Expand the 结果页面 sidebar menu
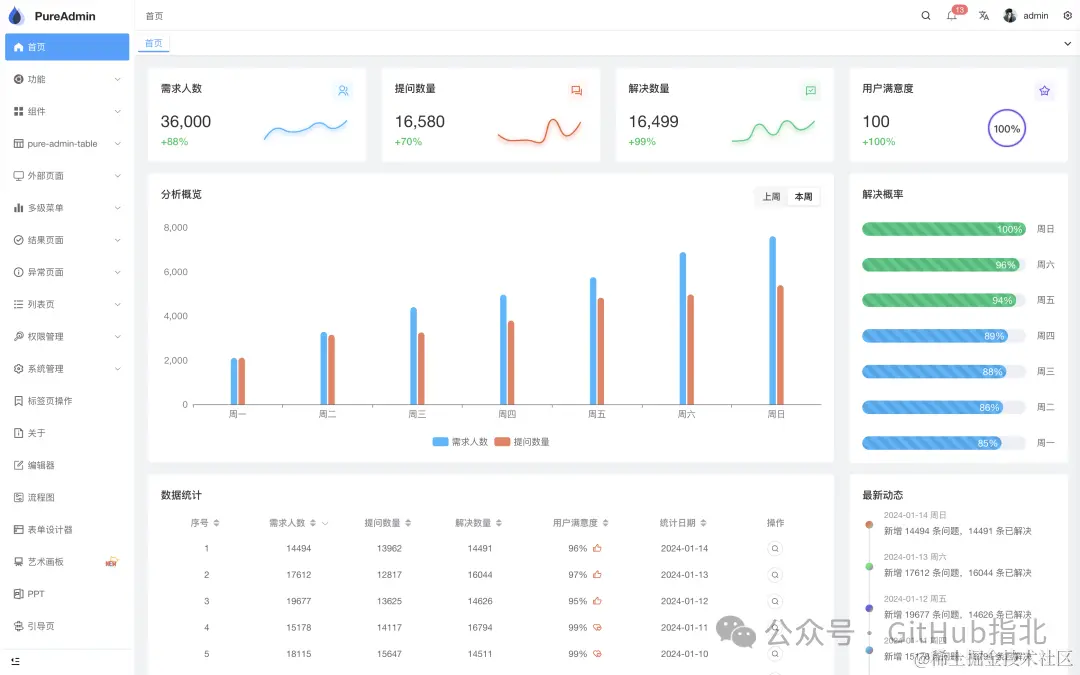1080x675 pixels. pyautogui.click(x=67, y=240)
